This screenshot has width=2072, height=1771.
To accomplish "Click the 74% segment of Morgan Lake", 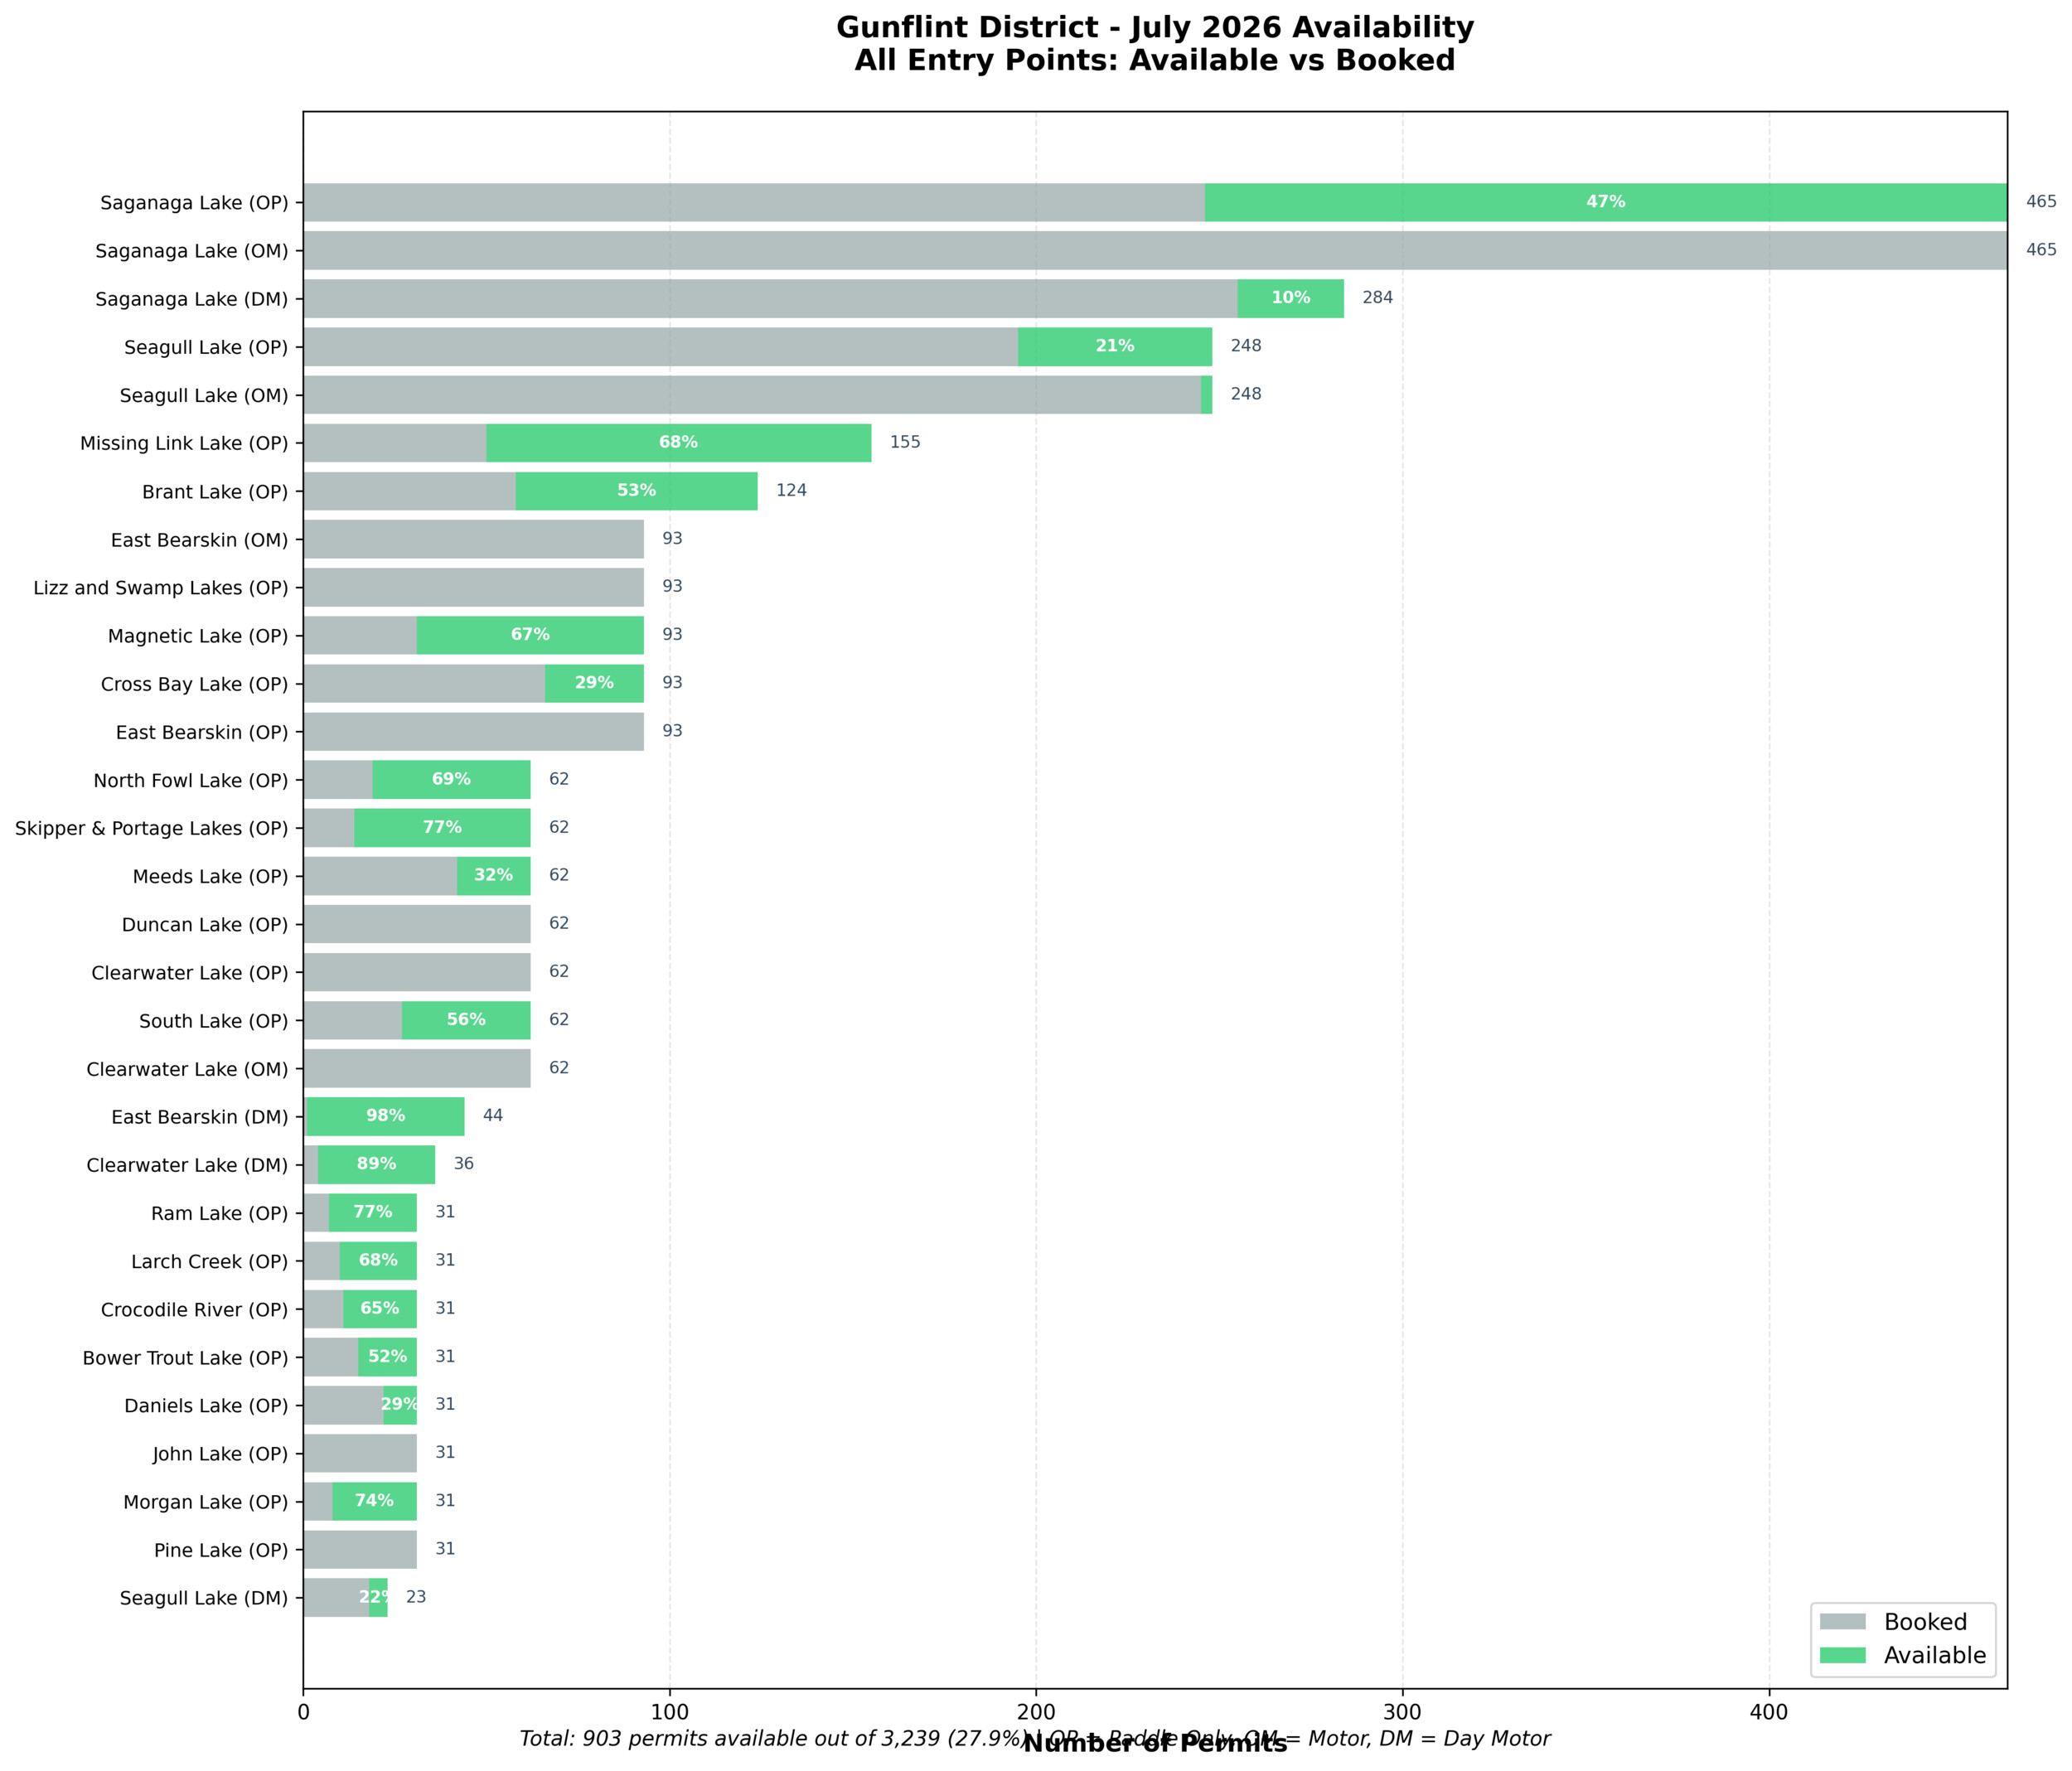I will click(x=374, y=1501).
